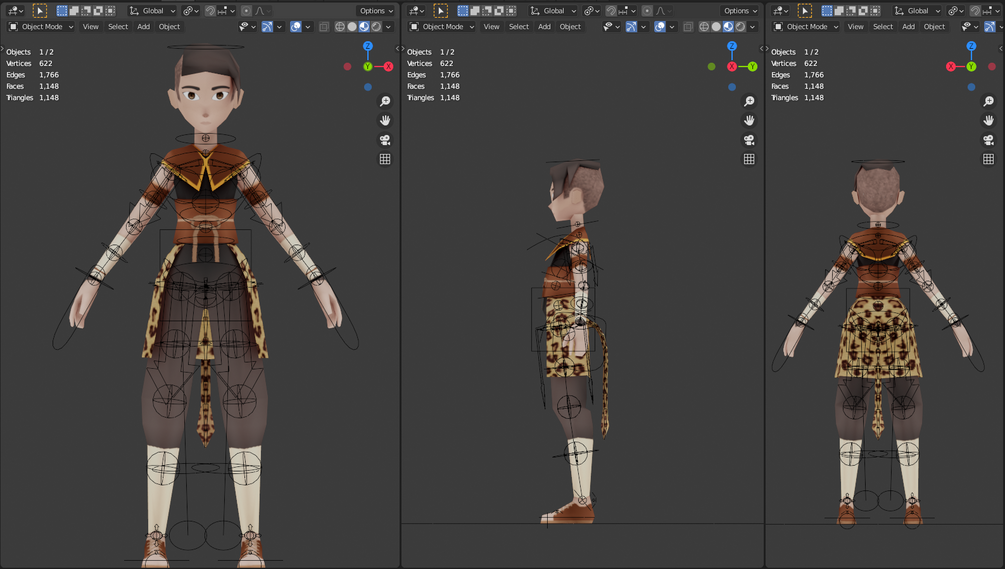
Task: Choose 'Extend selection' mode in left viewport
Action: pos(74,11)
